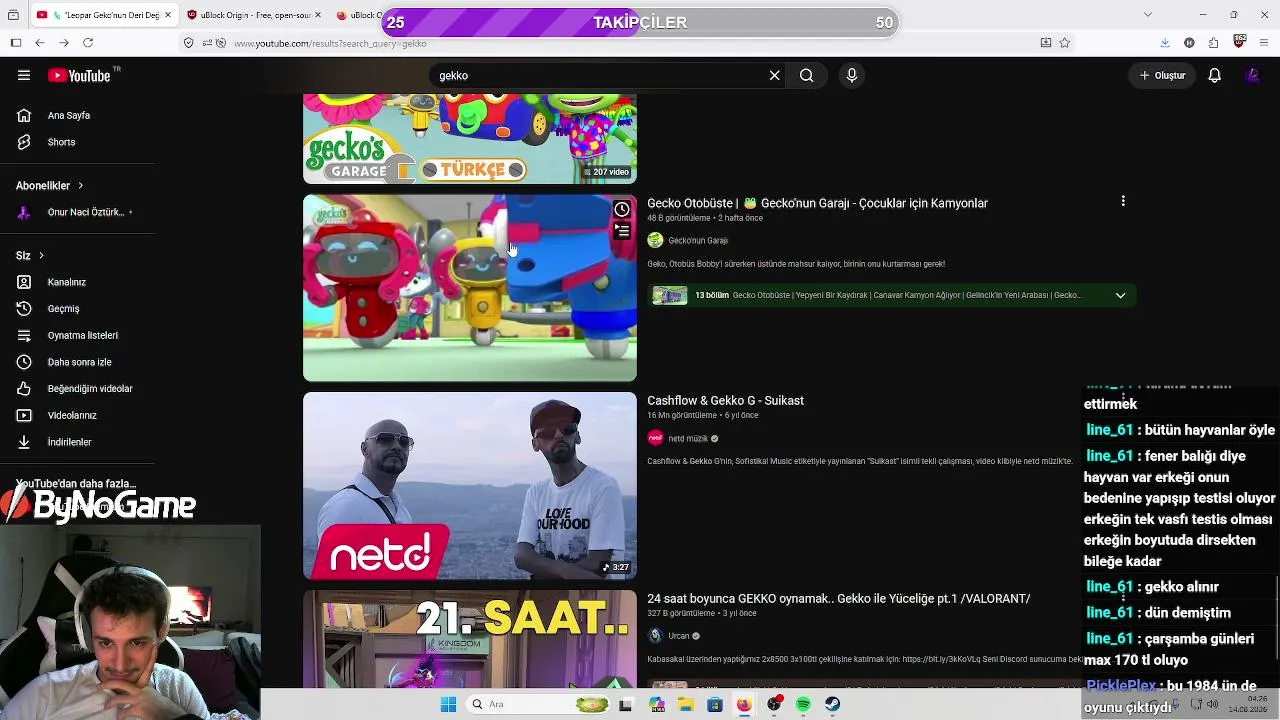Open İndirilenler downloads in sidebar
Screen dimensions: 1280x720
[x=77, y=442]
